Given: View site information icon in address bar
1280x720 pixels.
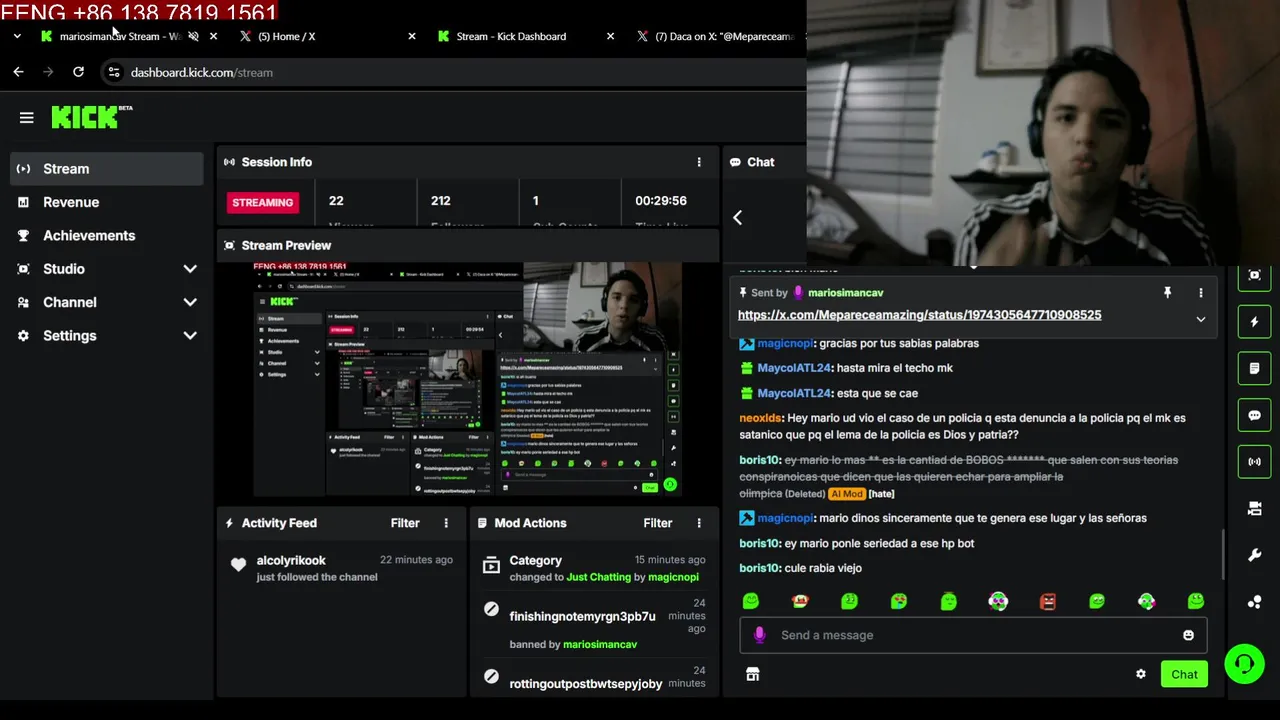Looking at the screenshot, I should [114, 72].
